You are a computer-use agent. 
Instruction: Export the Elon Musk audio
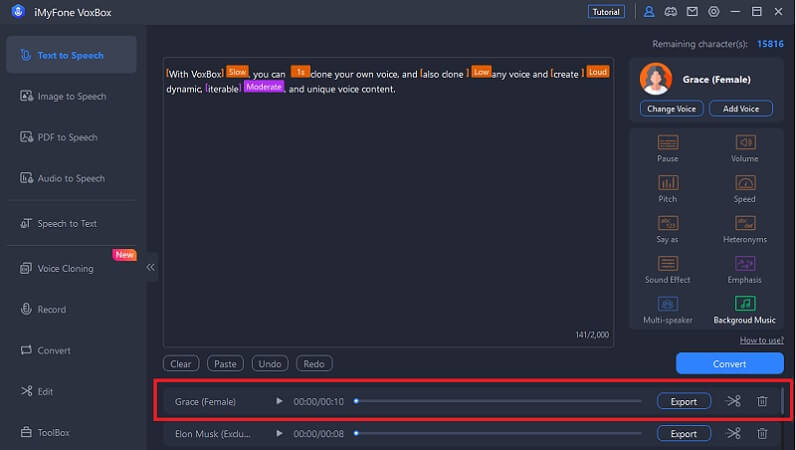(x=684, y=434)
